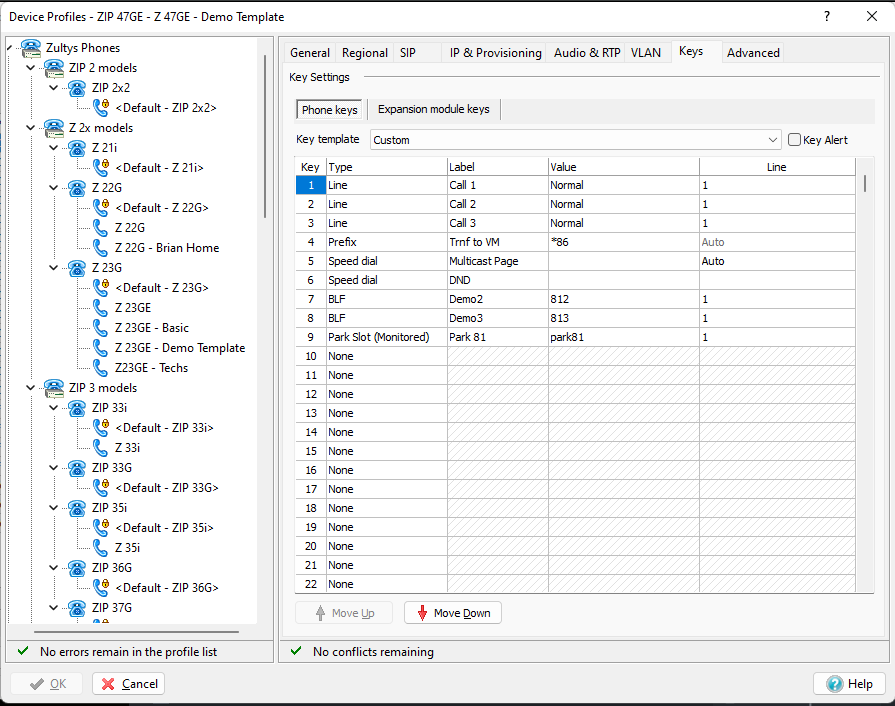The height and width of the screenshot is (706, 895).
Task: Collapse the Z 23G tree branch
Action: [54, 268]
